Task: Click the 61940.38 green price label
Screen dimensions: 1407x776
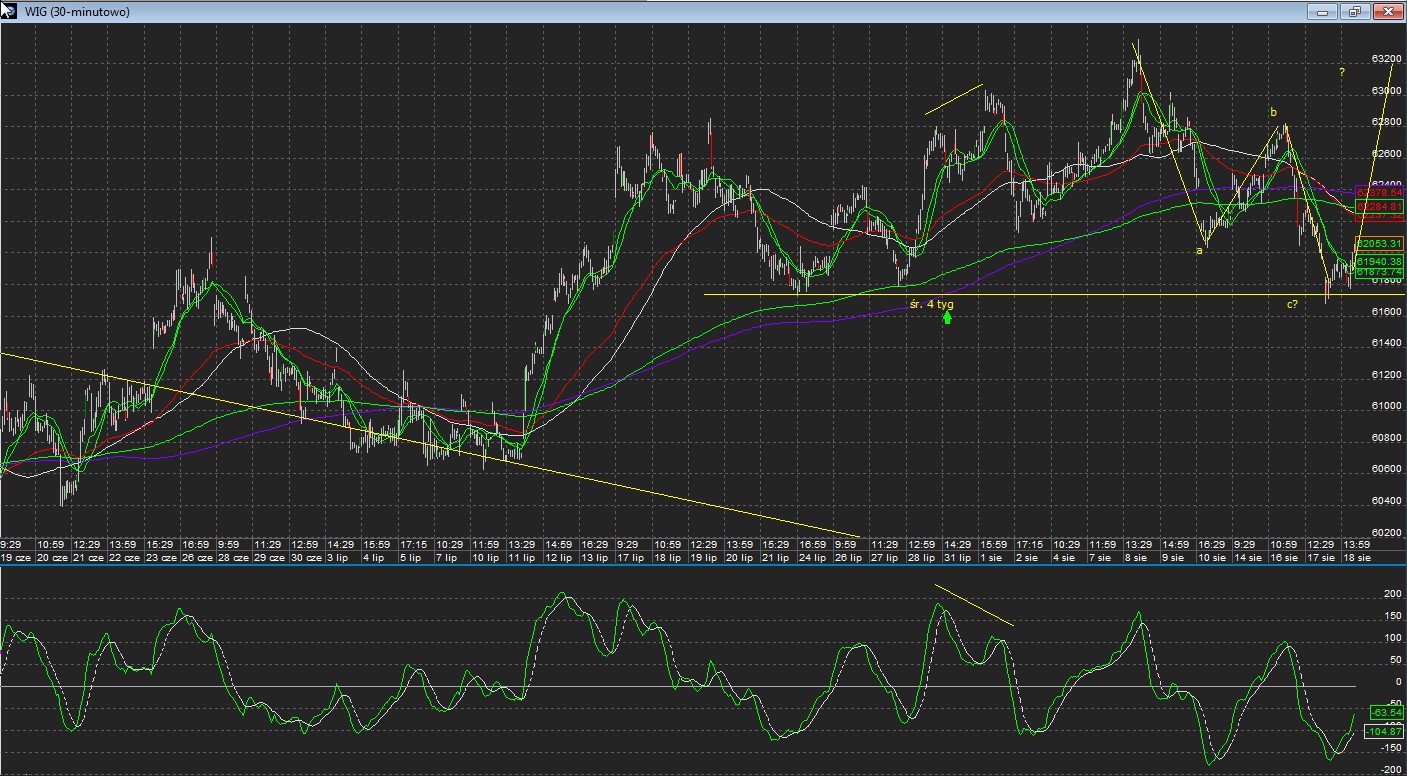Action: point(1380,261)
